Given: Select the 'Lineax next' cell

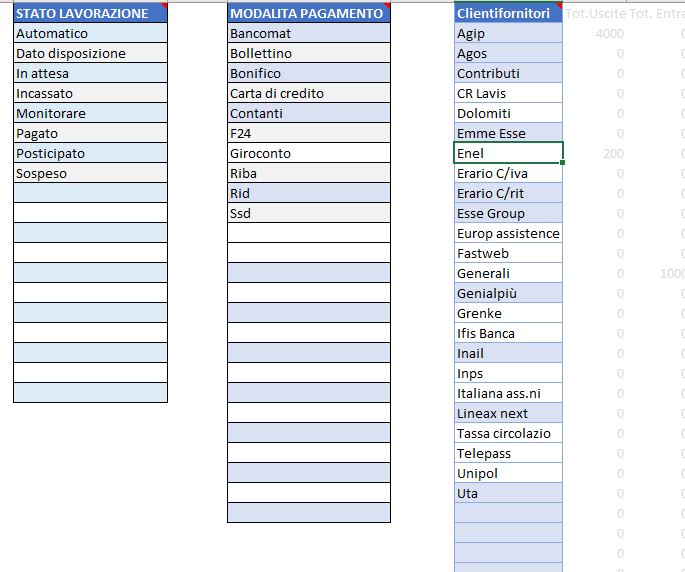Looking at the screenshot, I should pyautogui.click(x=509, y=414).
